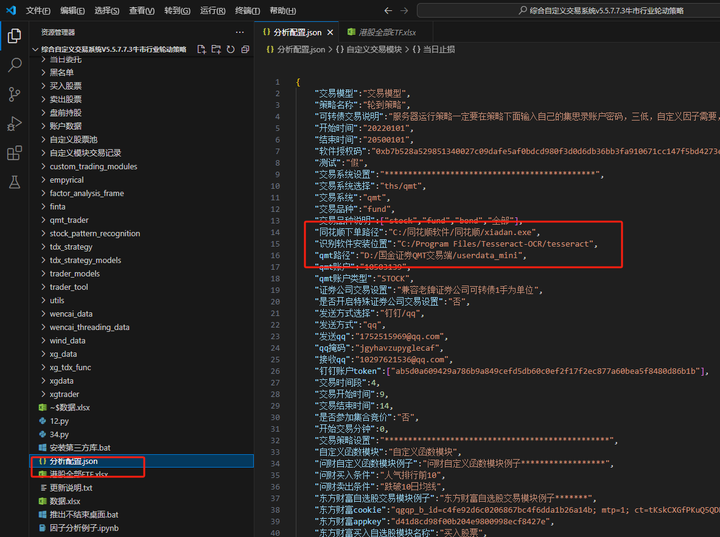Open the 选择(S) menu
This screenshot has width=720, height=537.
pos(107,10)
